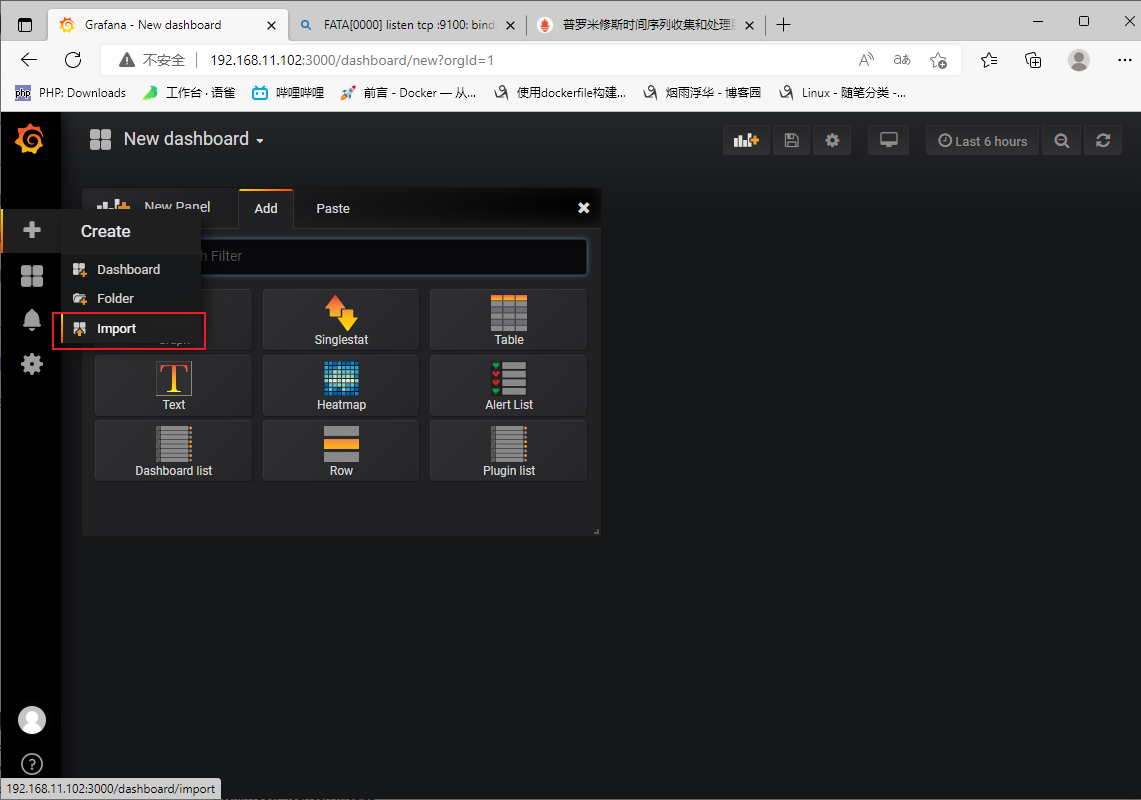Open the 使用dockerfile构建 bookmark

[x=560, y=92]
